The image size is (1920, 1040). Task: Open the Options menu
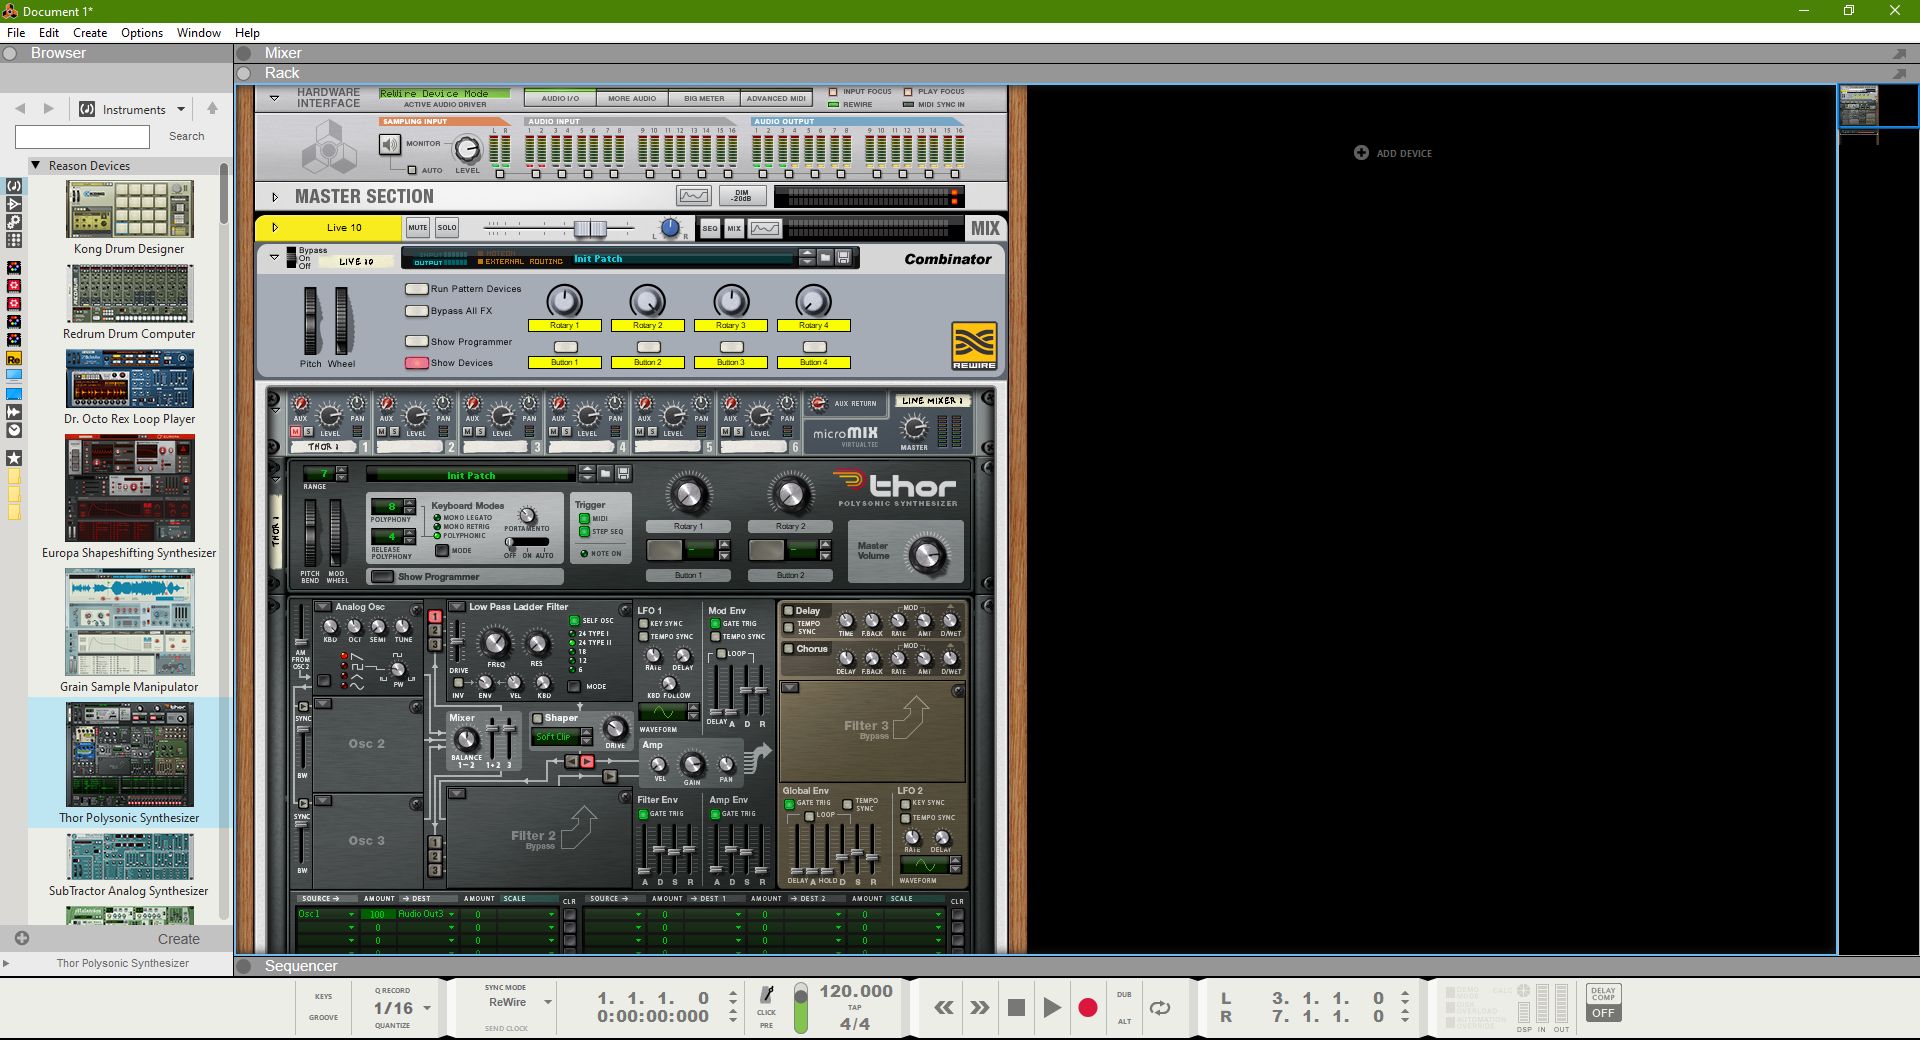click(x=142, y=33)
